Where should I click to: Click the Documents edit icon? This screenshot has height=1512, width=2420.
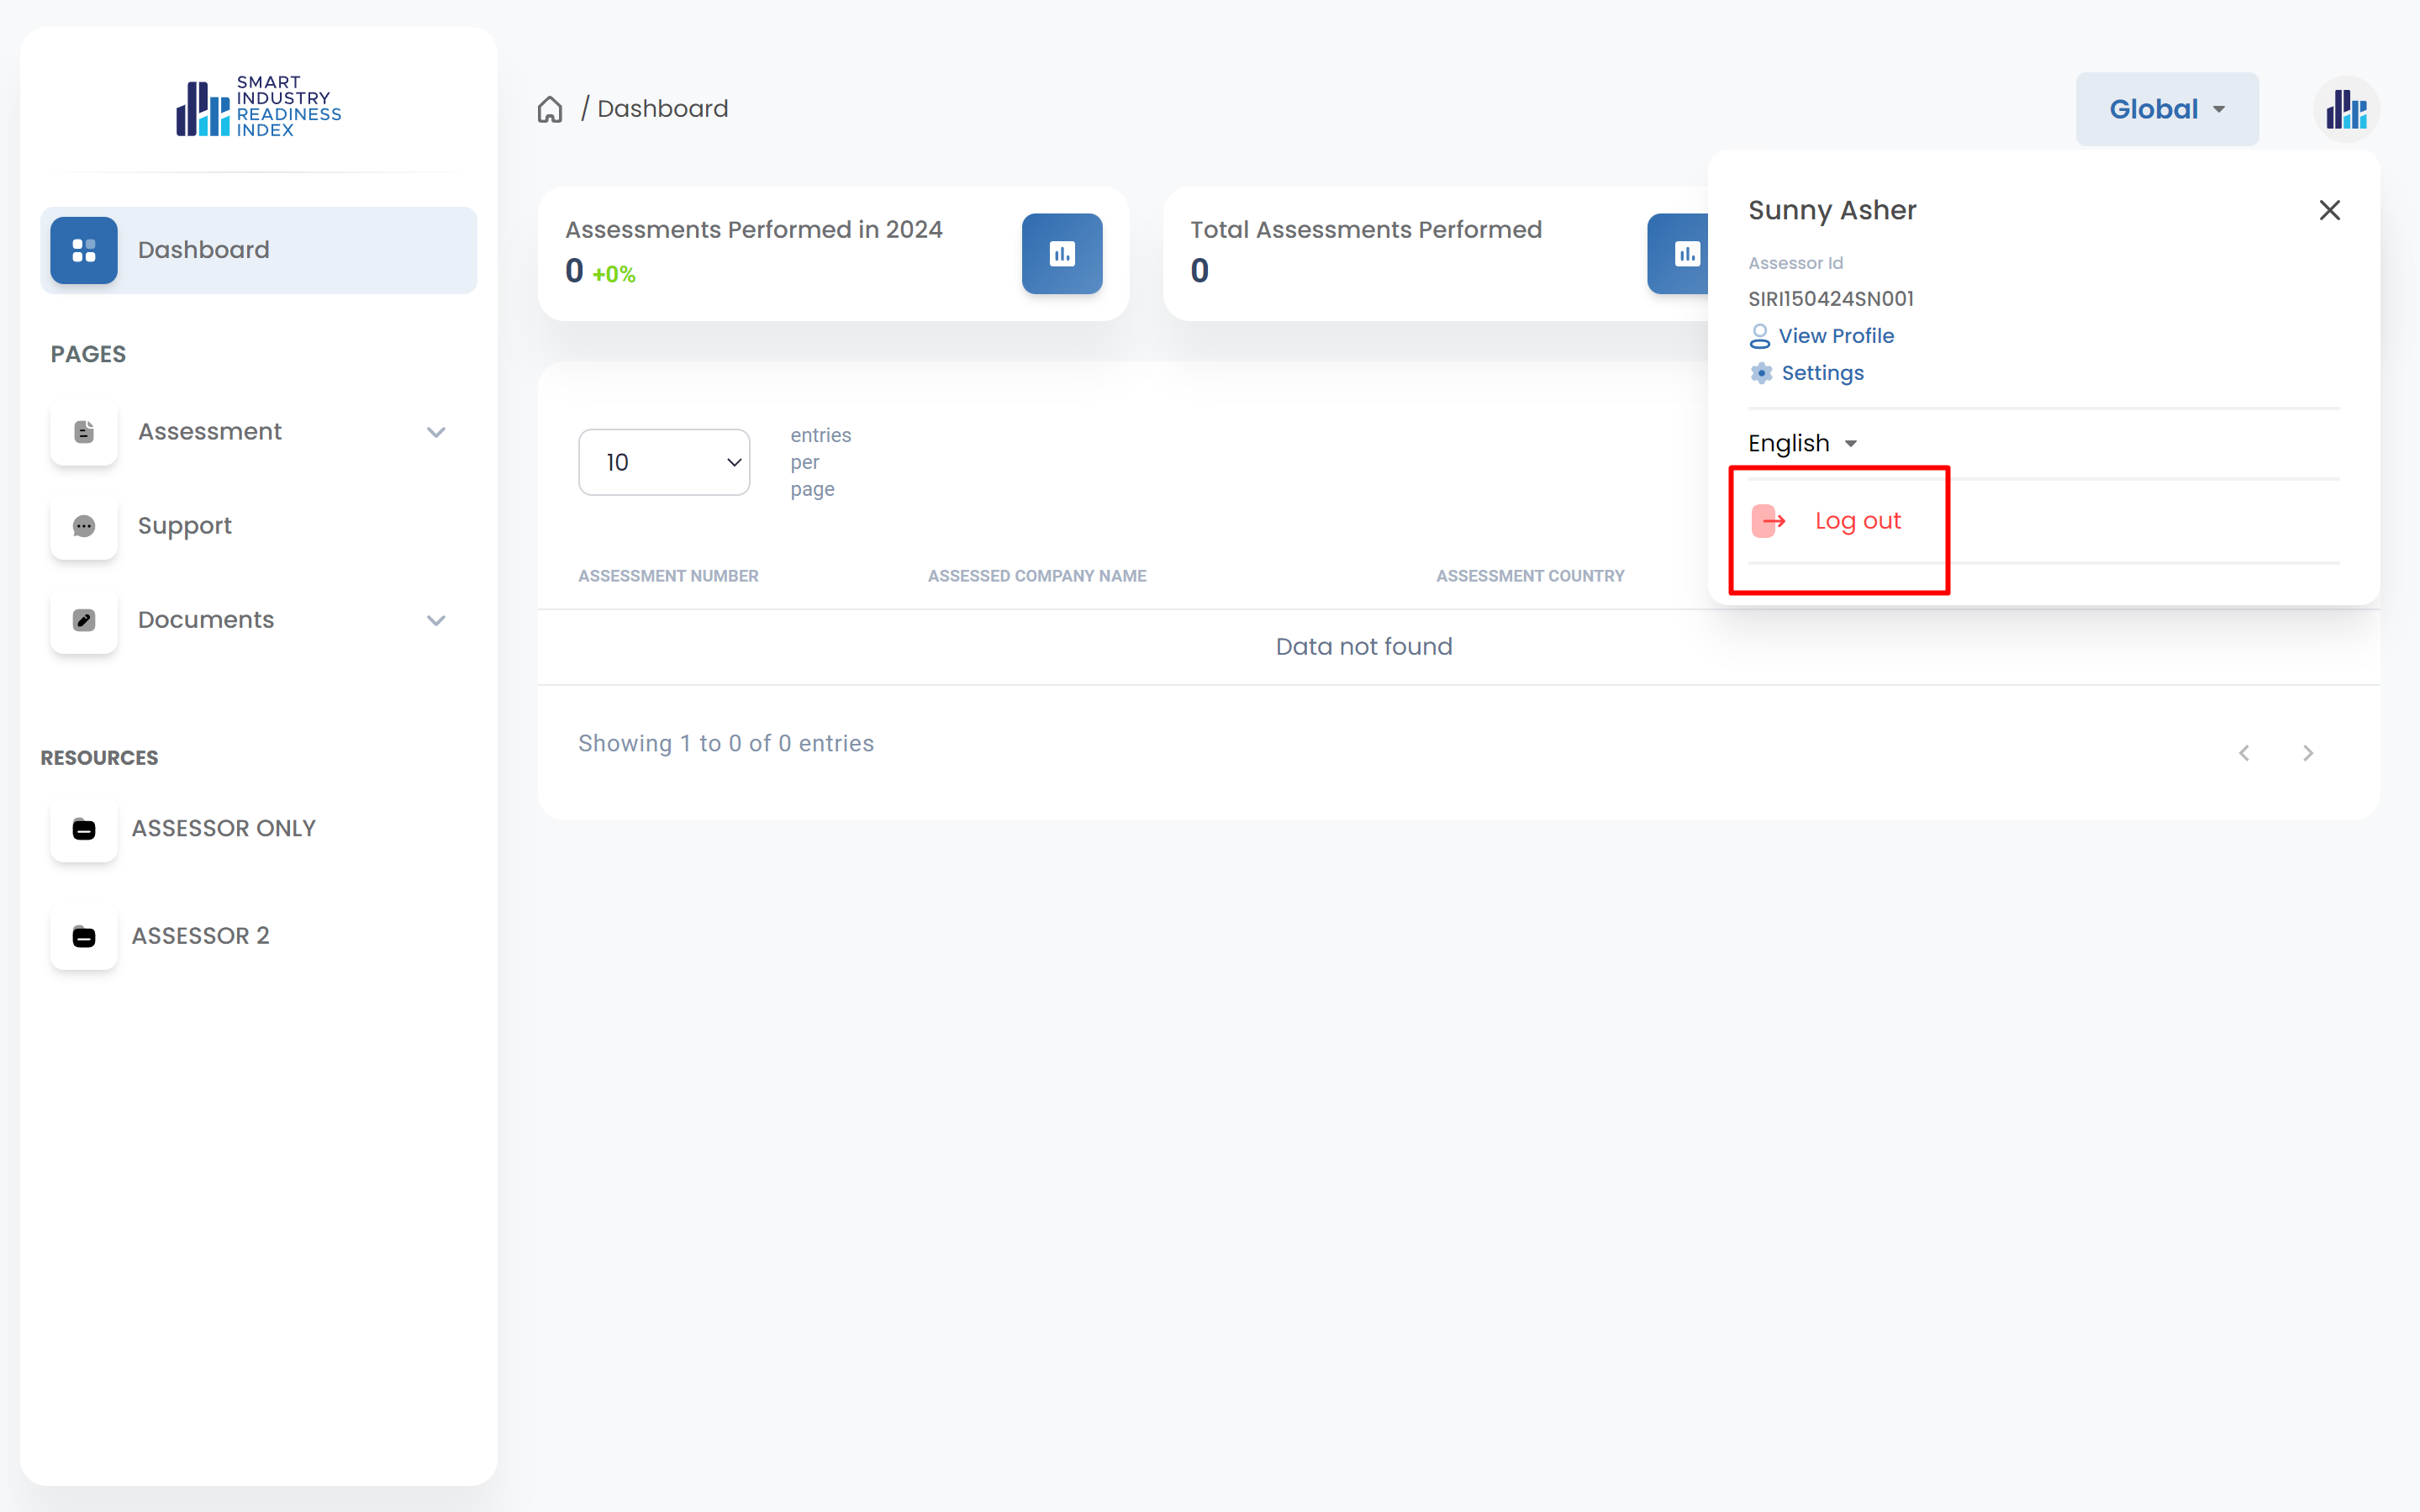coord(84,620)
